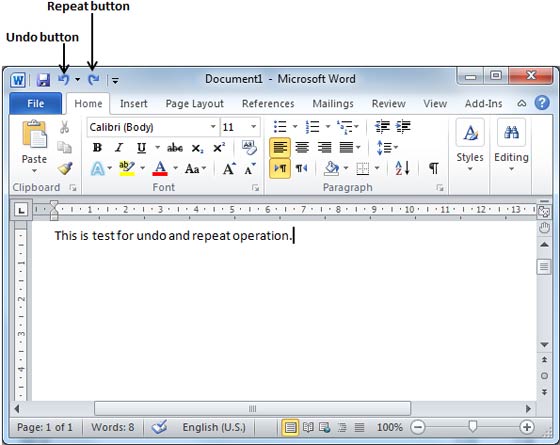Minimize the ribbon with caret icon
The width and height of the screenshot is (560, 445).
(x=522, y=104)
